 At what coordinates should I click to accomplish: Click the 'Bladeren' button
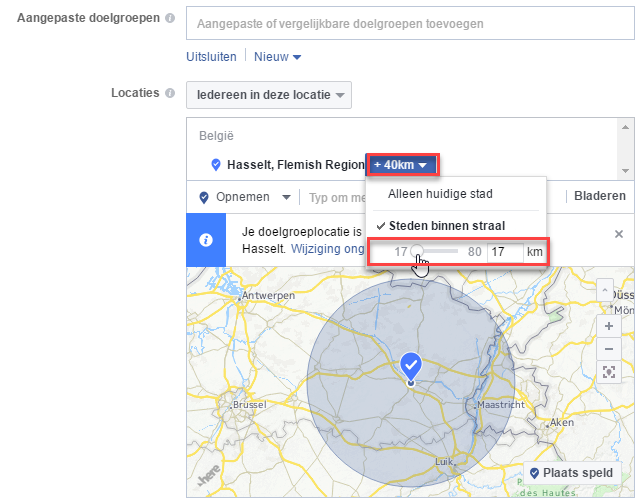tap(600, 197)
